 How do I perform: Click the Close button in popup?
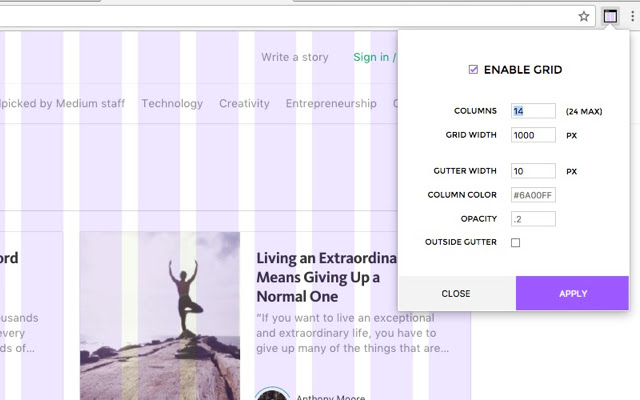(x=457, y=293)
